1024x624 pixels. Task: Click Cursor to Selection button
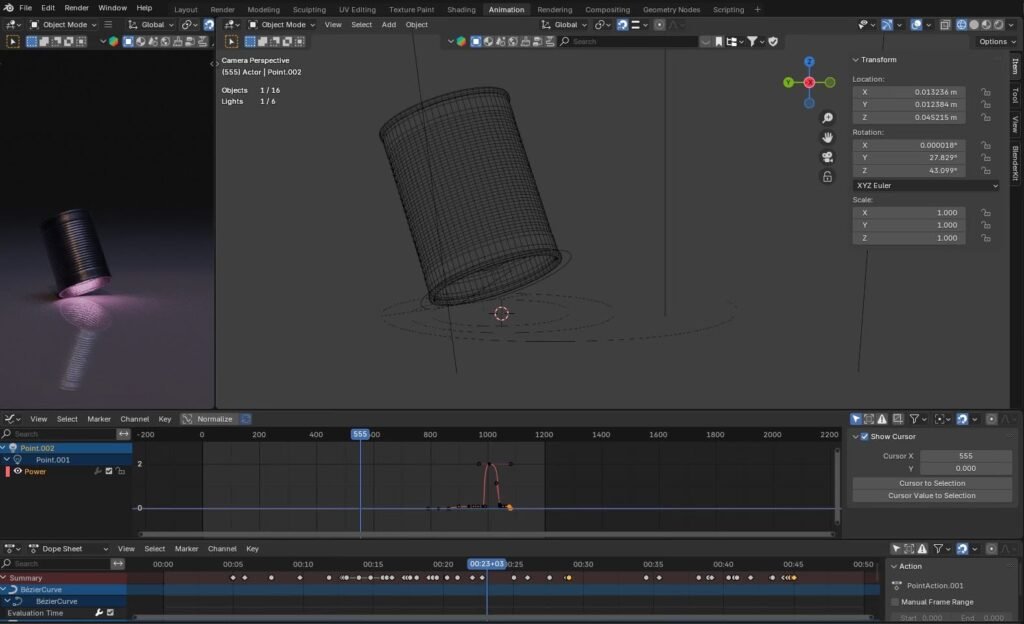932,484
